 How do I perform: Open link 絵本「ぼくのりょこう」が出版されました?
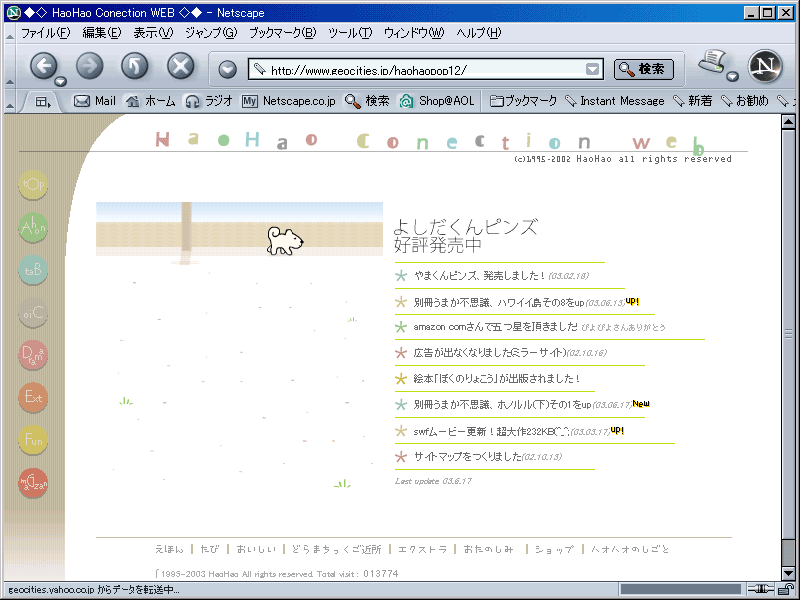[x=497, y=379]
